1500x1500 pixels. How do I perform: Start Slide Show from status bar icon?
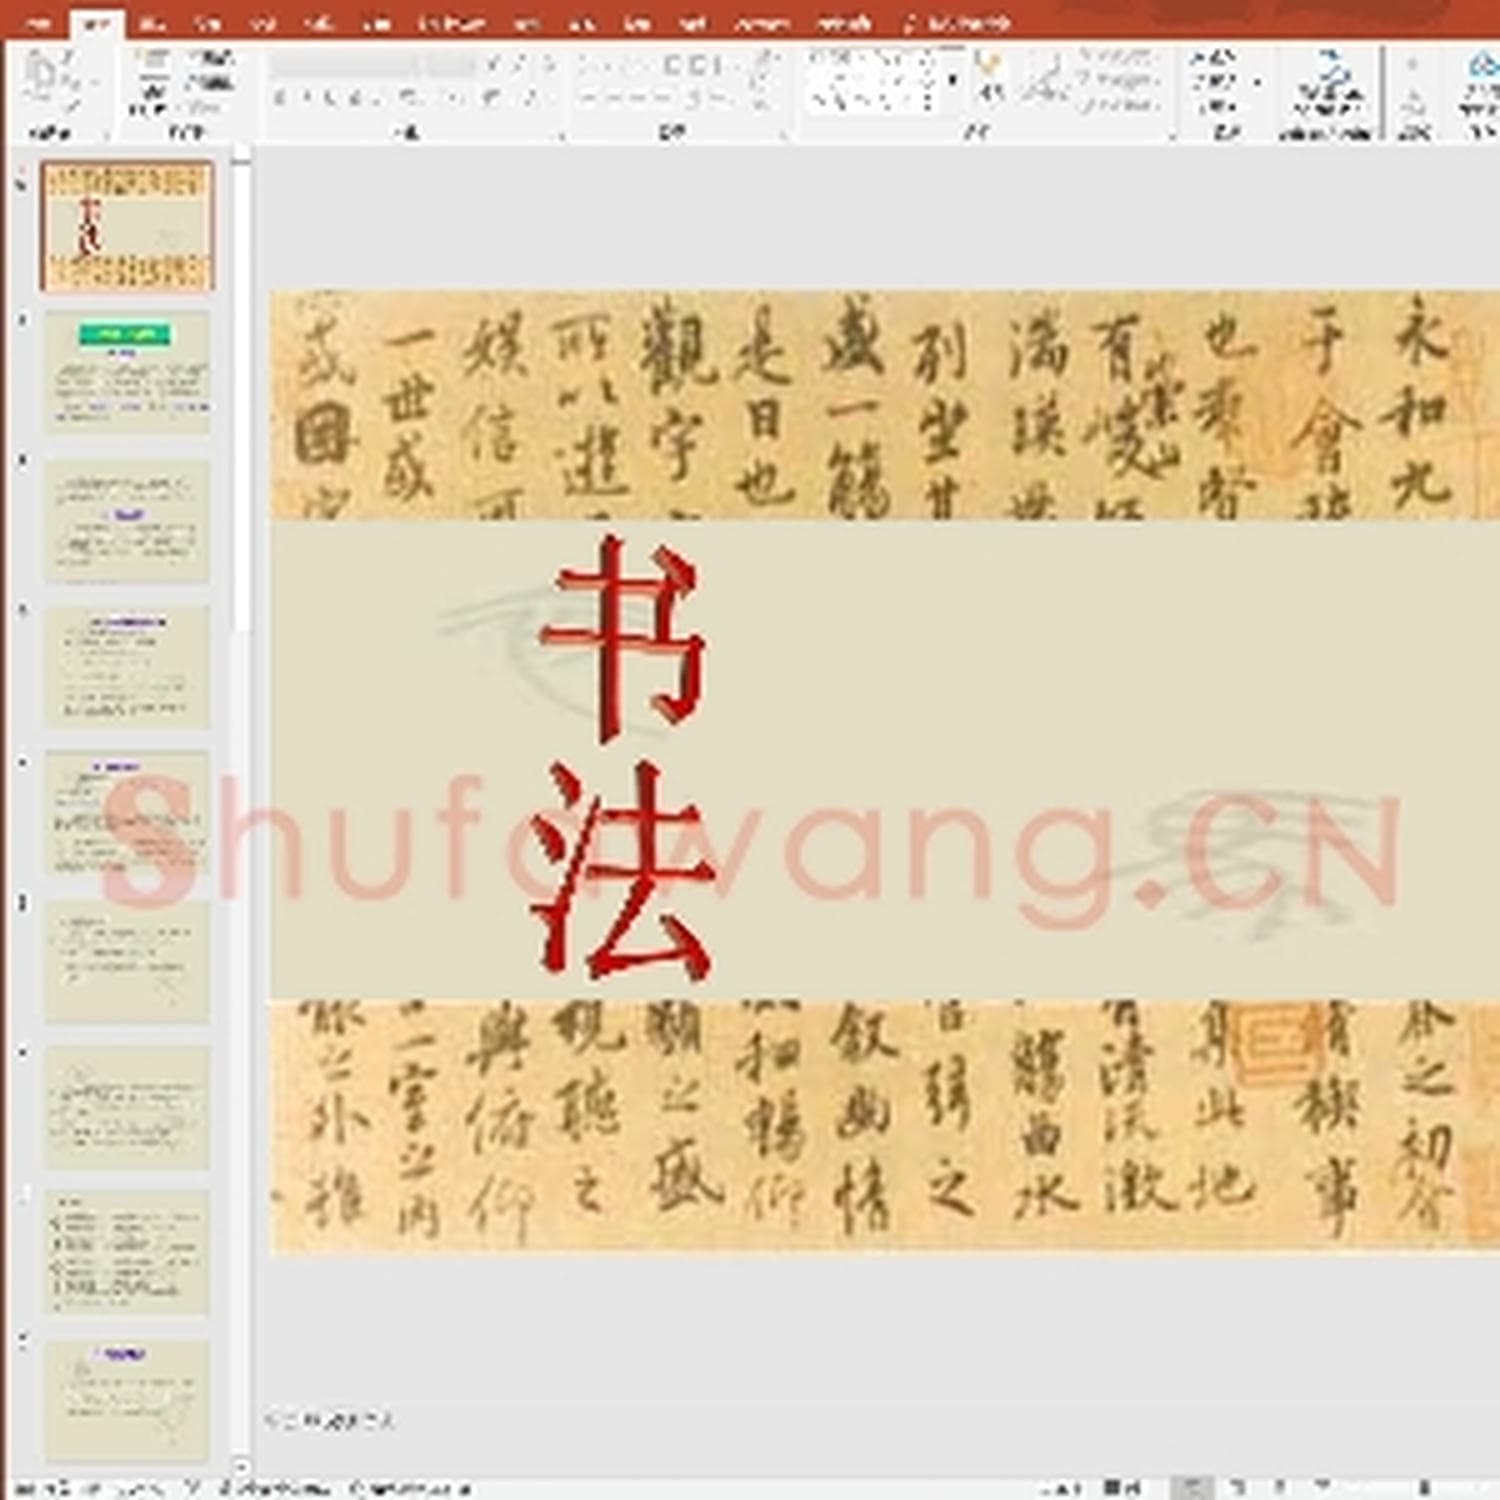pyautogui.click(x=1323, y=1488)
